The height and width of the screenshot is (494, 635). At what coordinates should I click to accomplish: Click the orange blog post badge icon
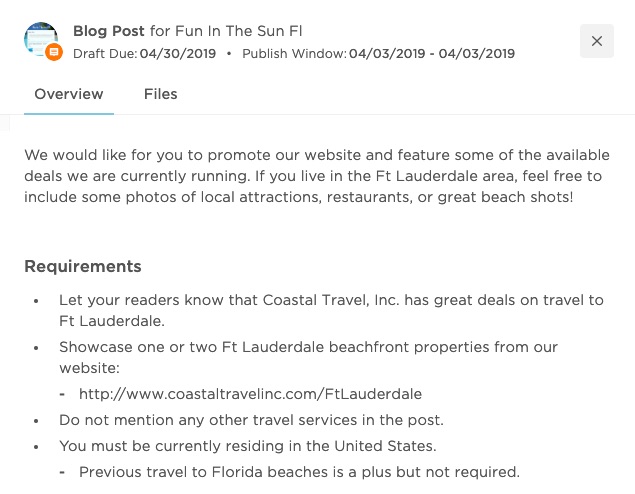[x=54, y=52]
